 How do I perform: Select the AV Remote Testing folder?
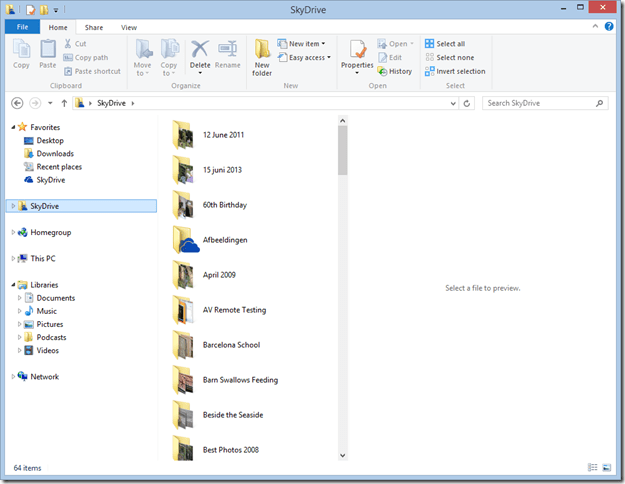coord(220,310)
